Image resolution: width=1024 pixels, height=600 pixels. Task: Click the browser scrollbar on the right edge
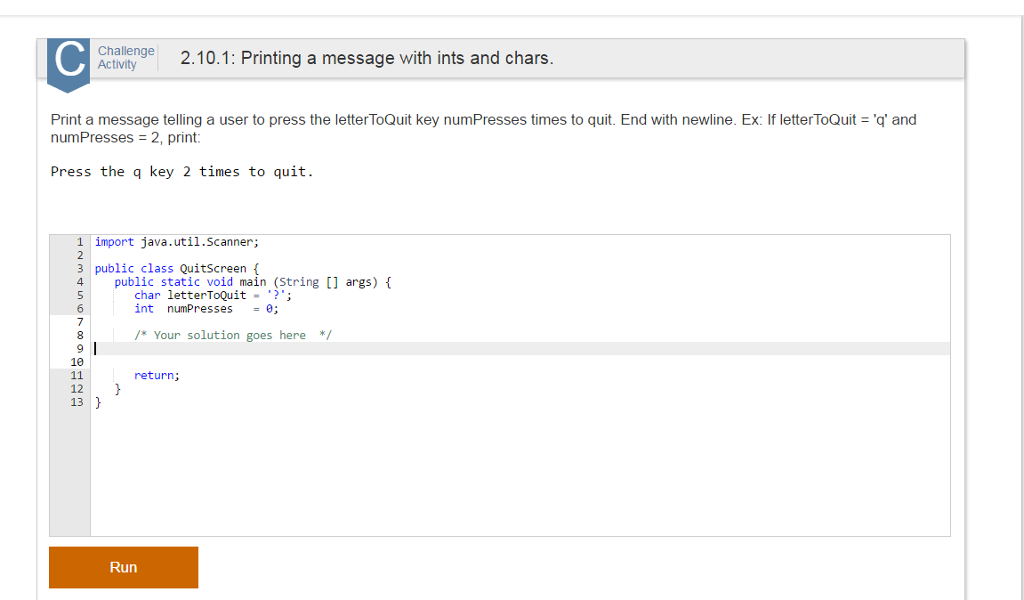click(x=1018, y=300)
